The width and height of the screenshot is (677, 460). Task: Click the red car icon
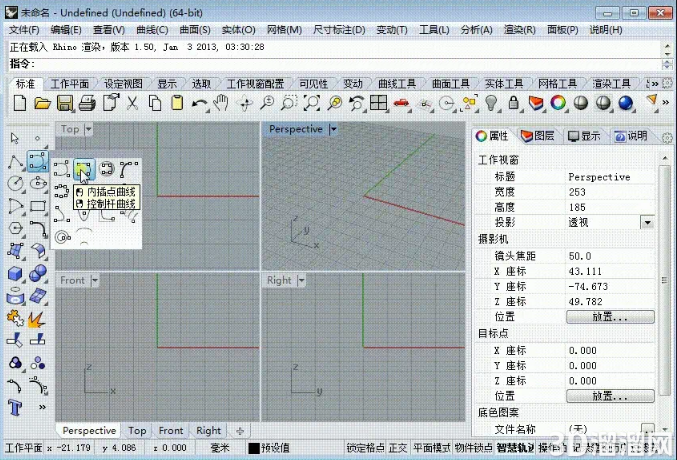(x=402, y=103)
